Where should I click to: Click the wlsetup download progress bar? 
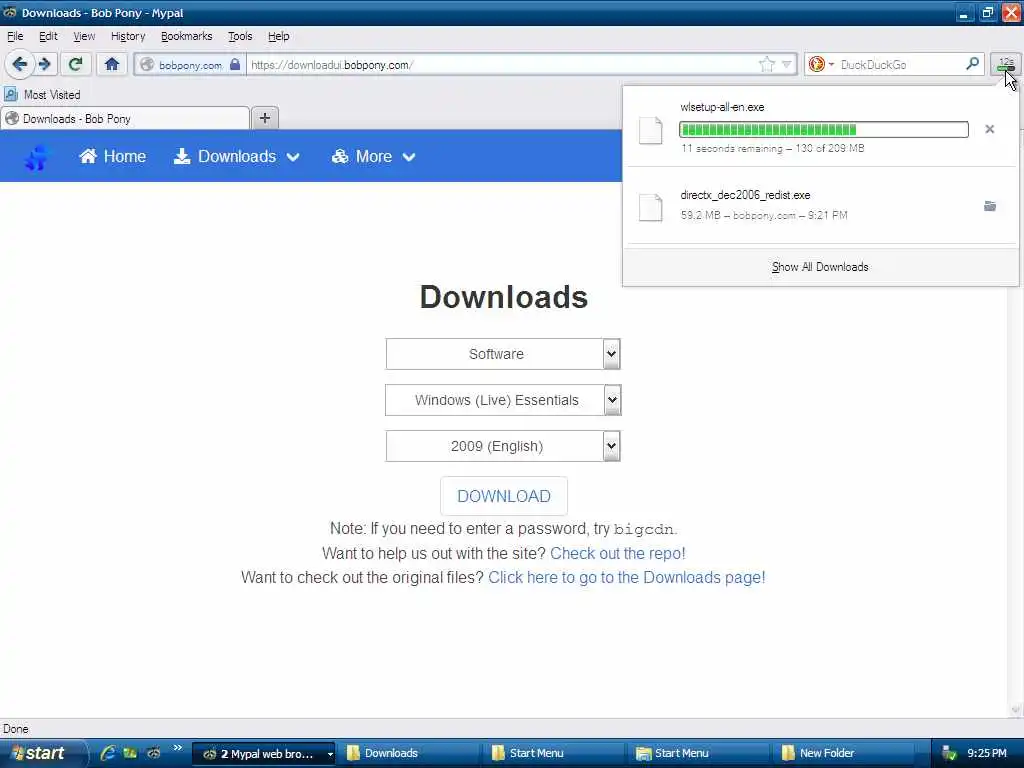tap(824, 129)
